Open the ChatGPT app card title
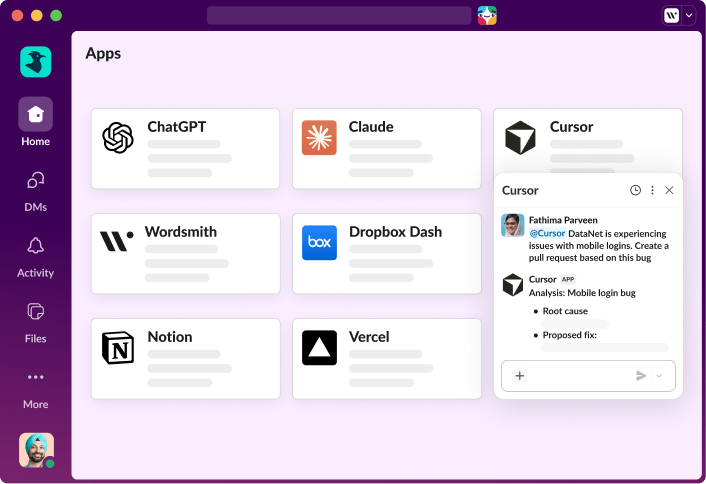The height and width of the screenshot is (484, 706). pyautogui.click(x=176, y=127)
